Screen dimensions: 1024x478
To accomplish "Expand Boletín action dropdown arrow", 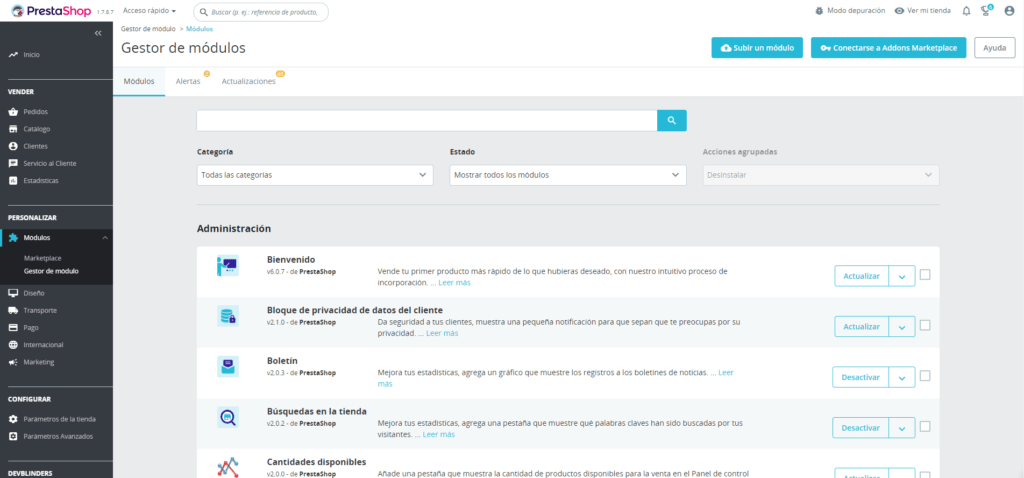I will click(902, 377).
